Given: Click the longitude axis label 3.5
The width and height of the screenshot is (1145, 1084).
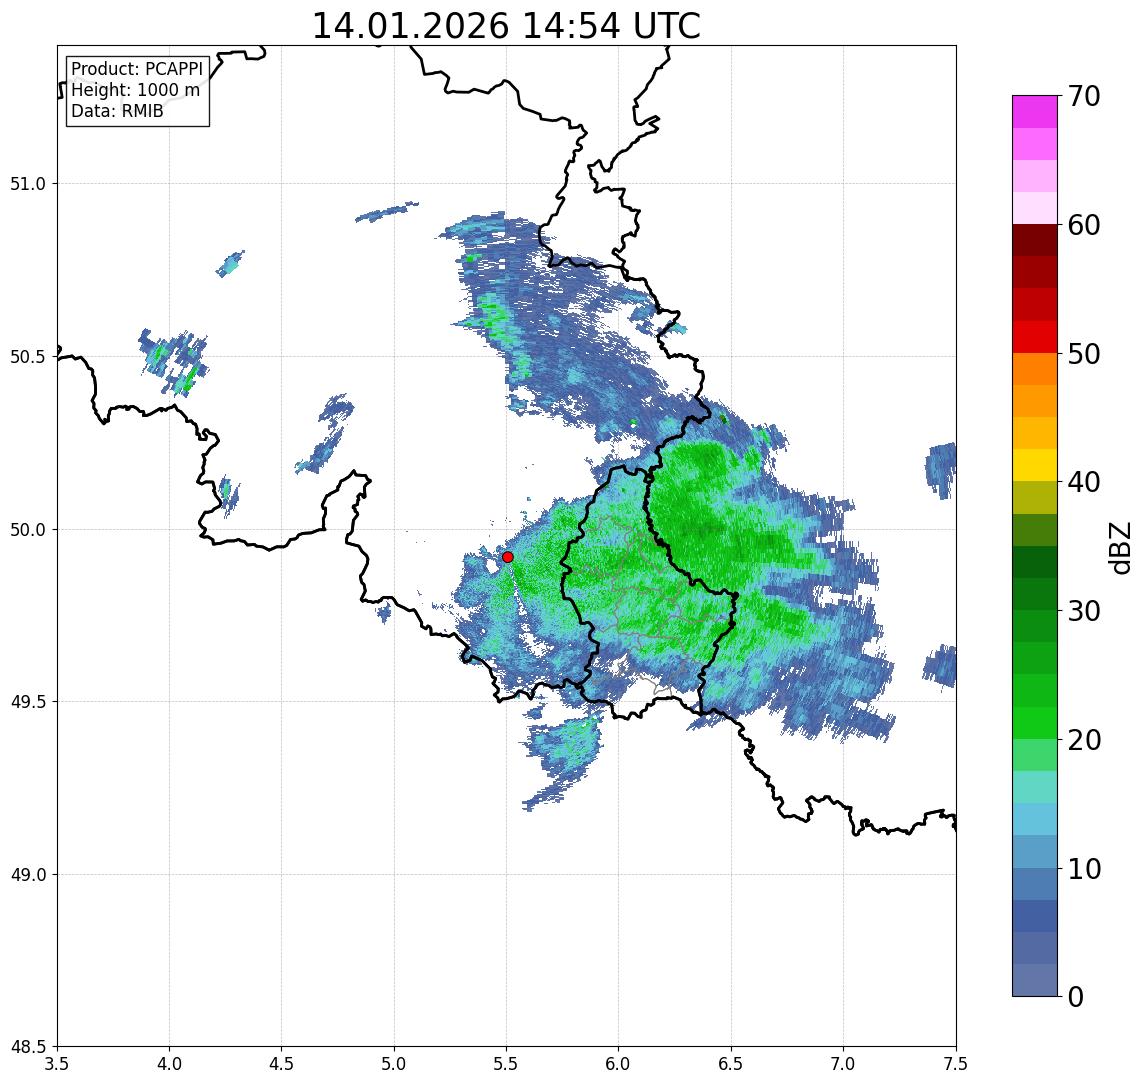Looking at the screenshot, I should tap(57, 1064).
